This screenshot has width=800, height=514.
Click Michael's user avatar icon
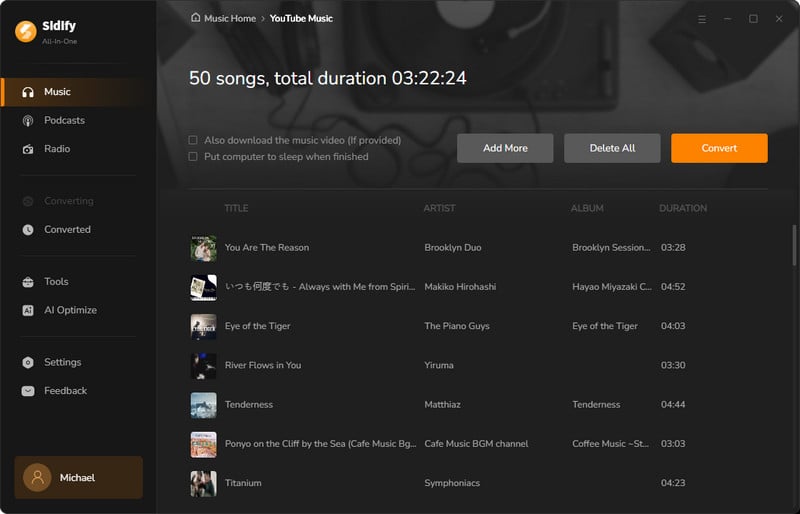click(37, 477)
